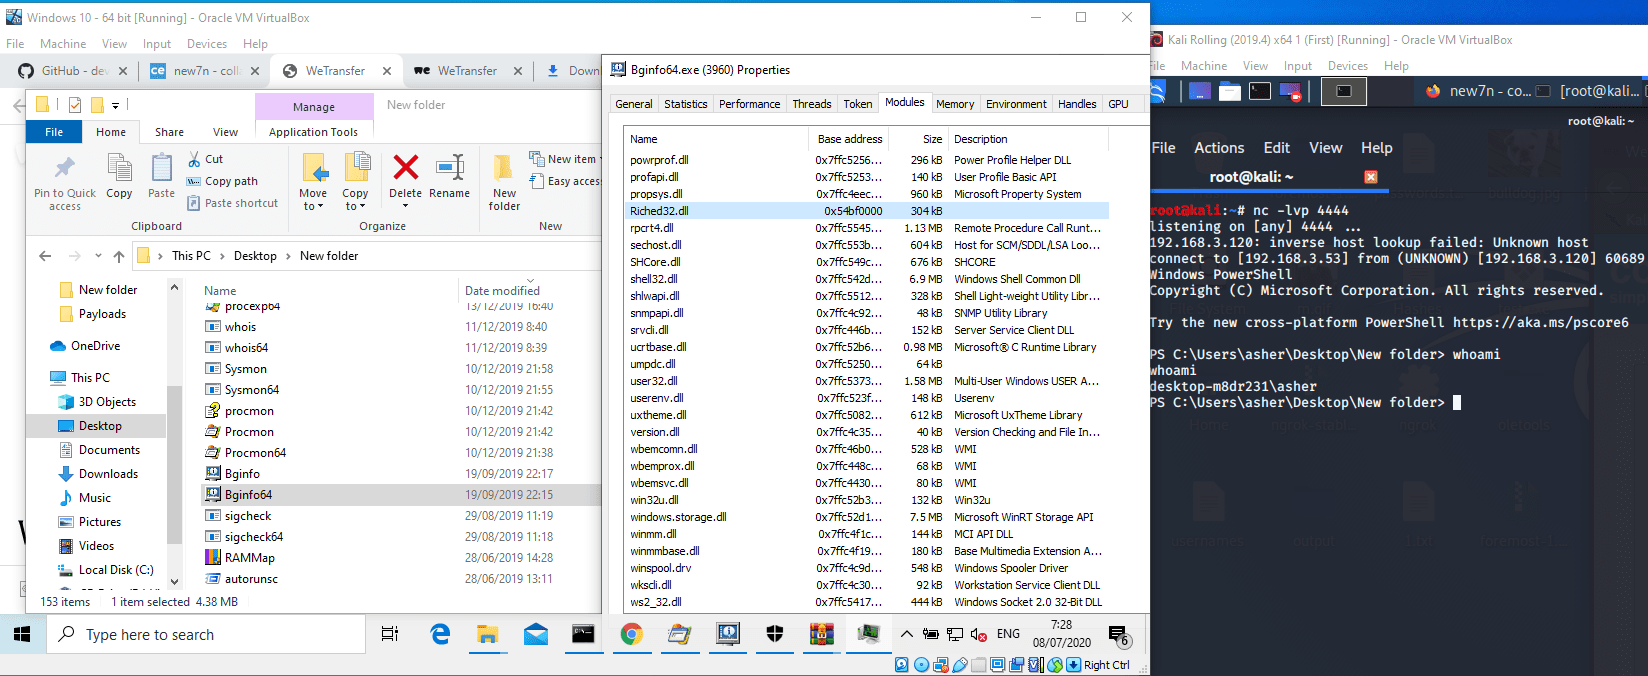Sort files by Date modified column header
1648x676 pixels.
coord(502,291)
